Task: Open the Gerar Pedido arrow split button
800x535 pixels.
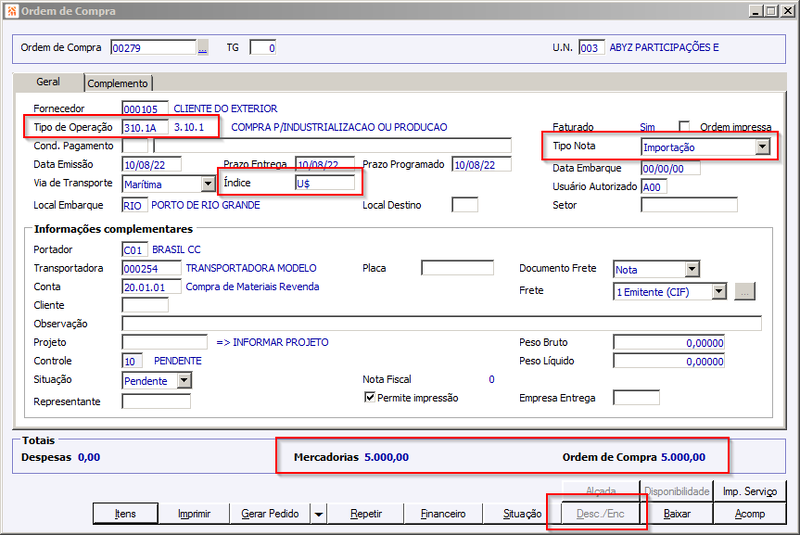Action: (318, 514)
